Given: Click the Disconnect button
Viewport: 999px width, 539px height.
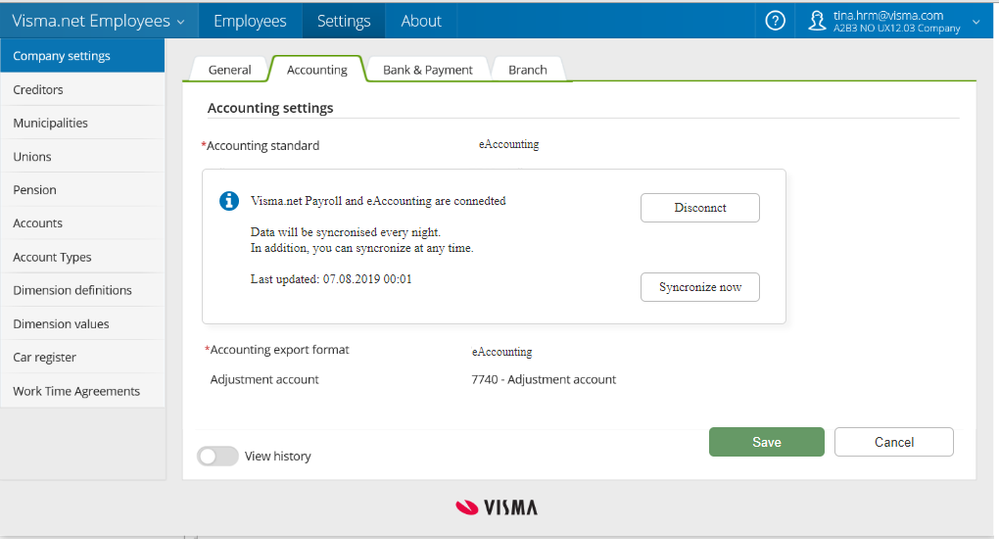Looking at the screenshot, I should (x=700, y=208).
